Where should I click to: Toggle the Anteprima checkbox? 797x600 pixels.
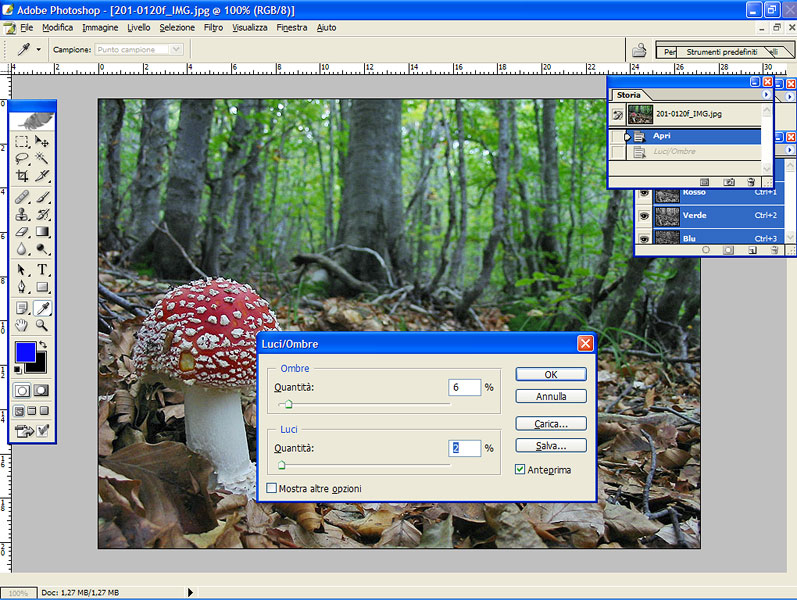519,469
